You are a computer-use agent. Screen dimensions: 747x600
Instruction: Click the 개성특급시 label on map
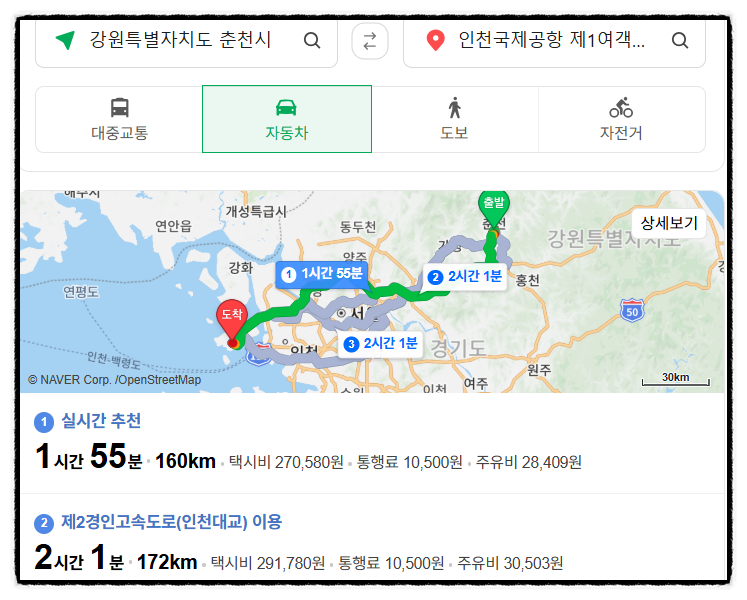click(x=256, y=211)
